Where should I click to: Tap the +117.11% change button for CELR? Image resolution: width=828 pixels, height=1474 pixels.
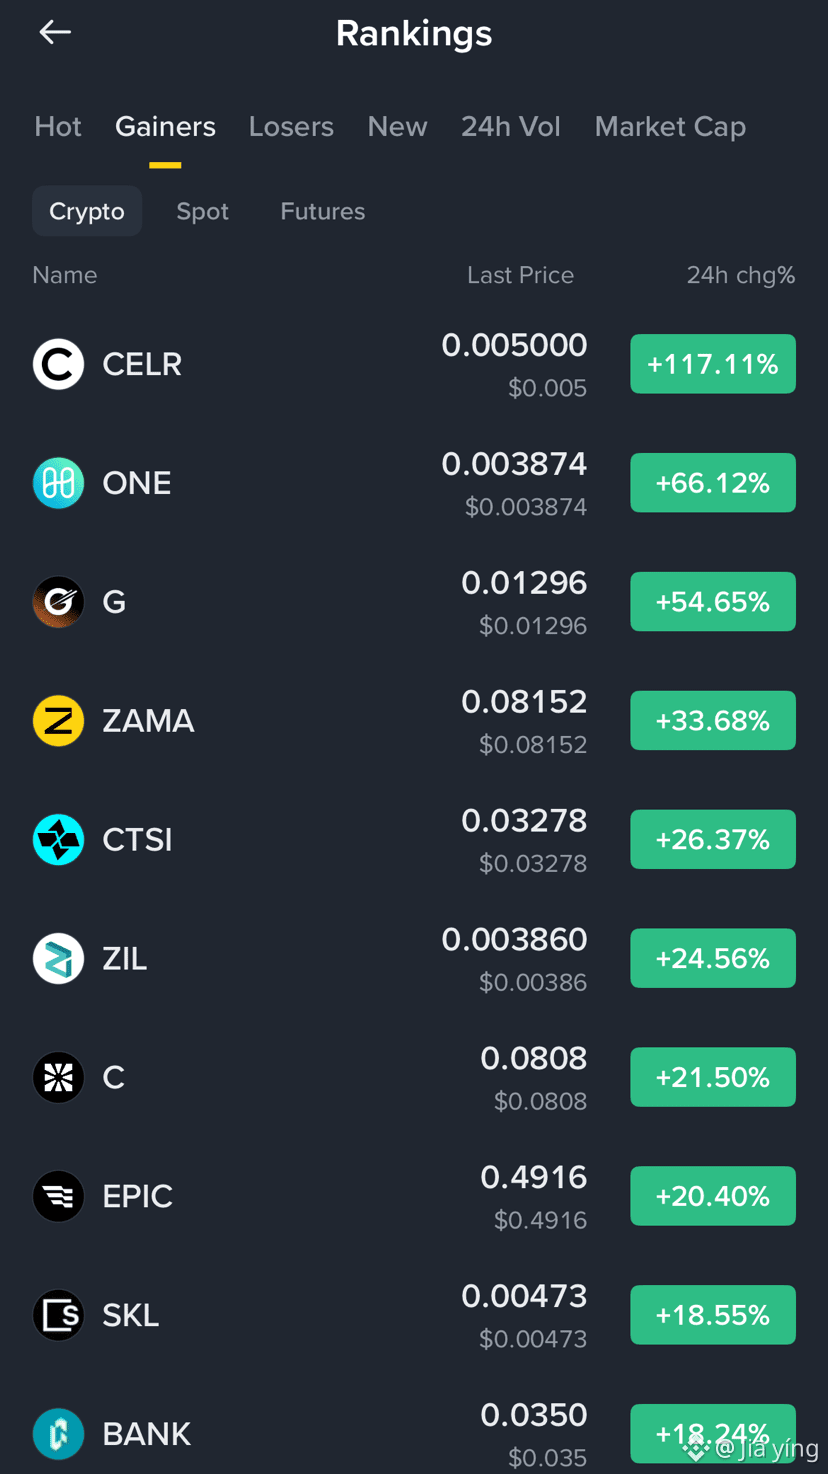(713, 364)
